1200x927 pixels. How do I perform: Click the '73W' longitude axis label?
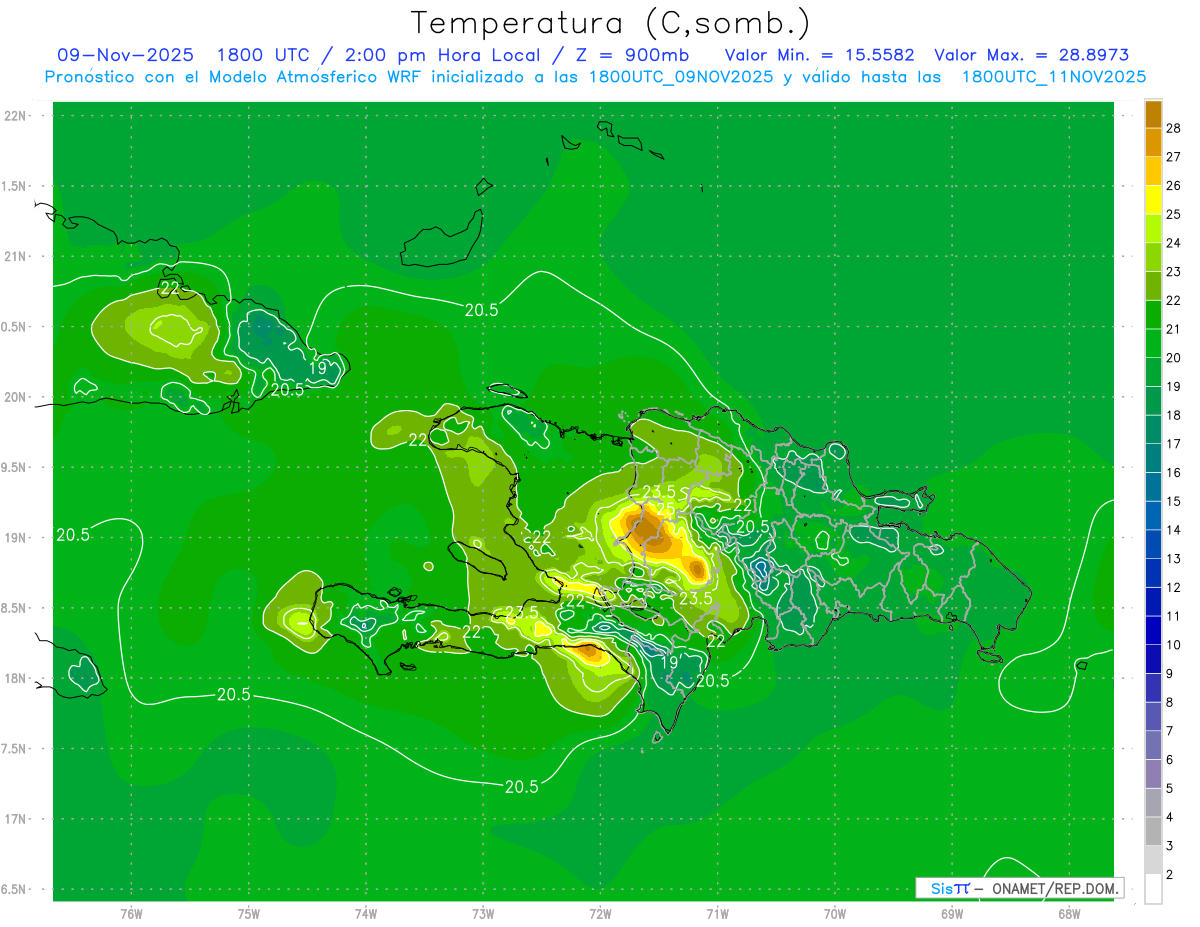[483, 914]
